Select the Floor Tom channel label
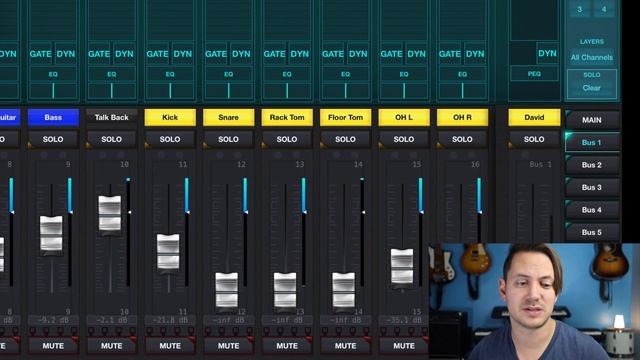The image size is (640, 360). (x=345, y=118)
